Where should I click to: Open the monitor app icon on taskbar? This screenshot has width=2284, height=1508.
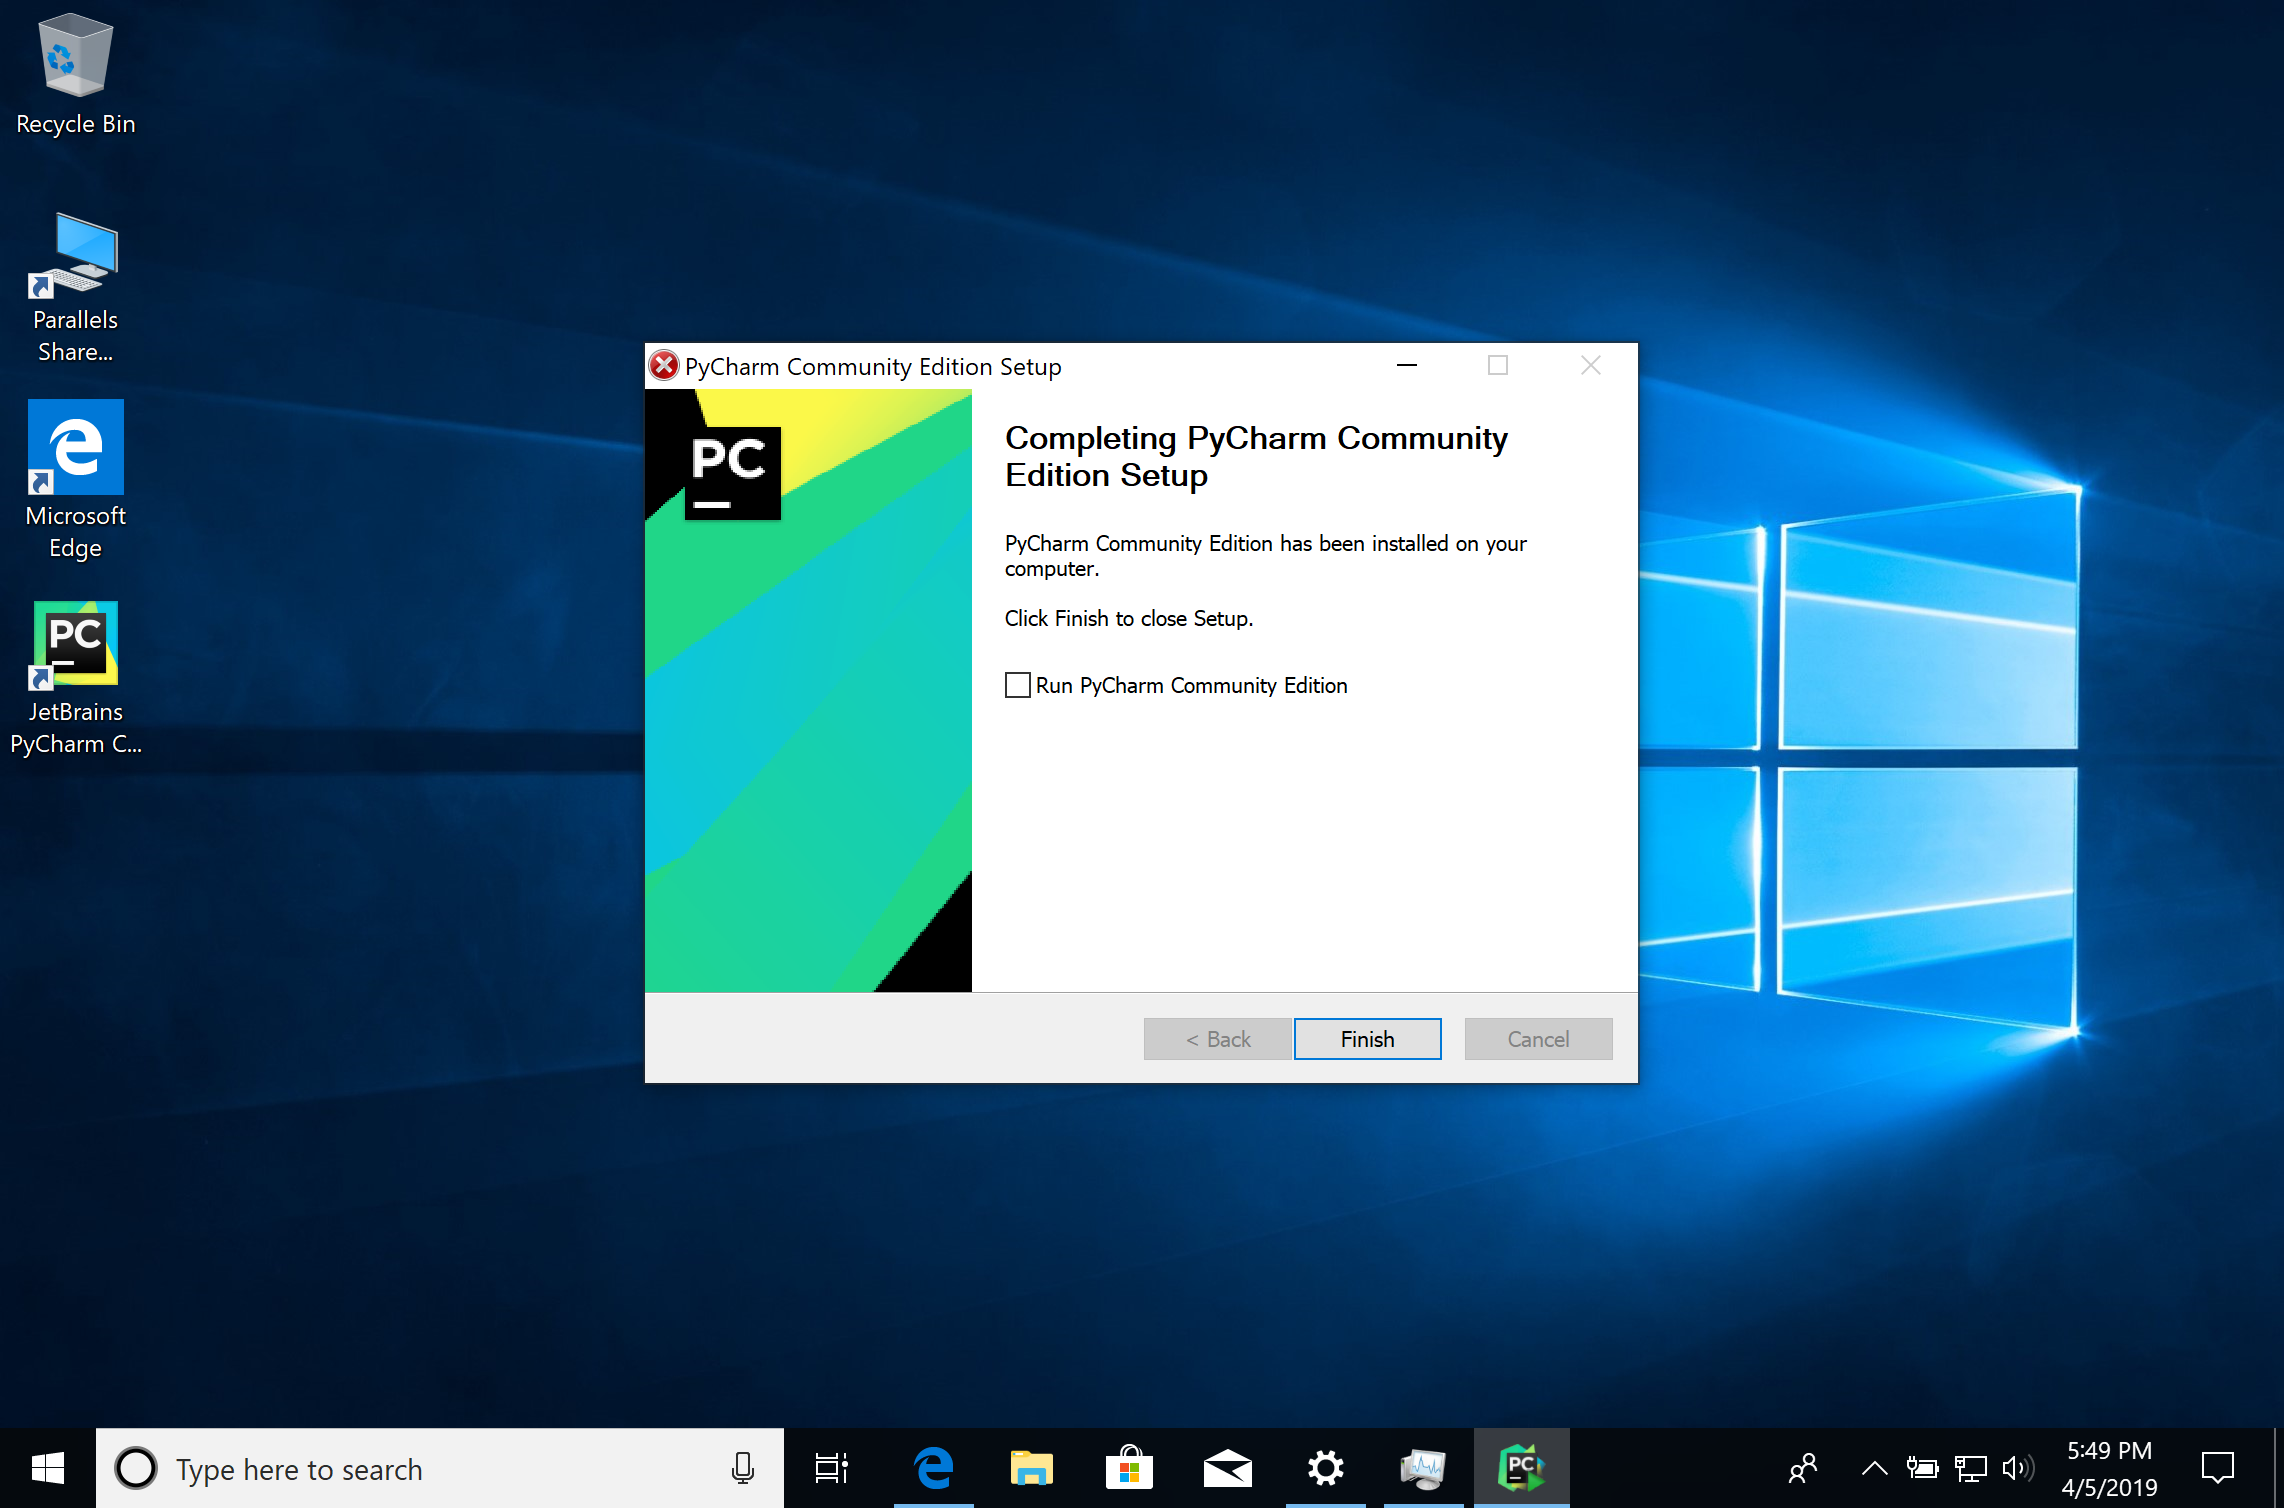[x=1423, y=1468]
